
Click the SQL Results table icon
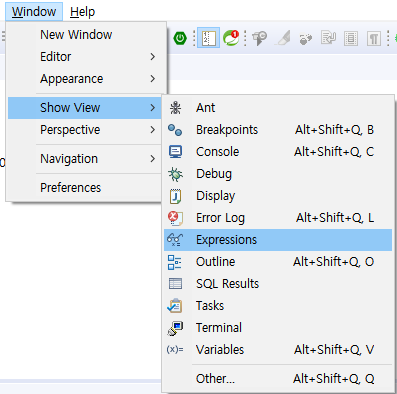[175, 284]
